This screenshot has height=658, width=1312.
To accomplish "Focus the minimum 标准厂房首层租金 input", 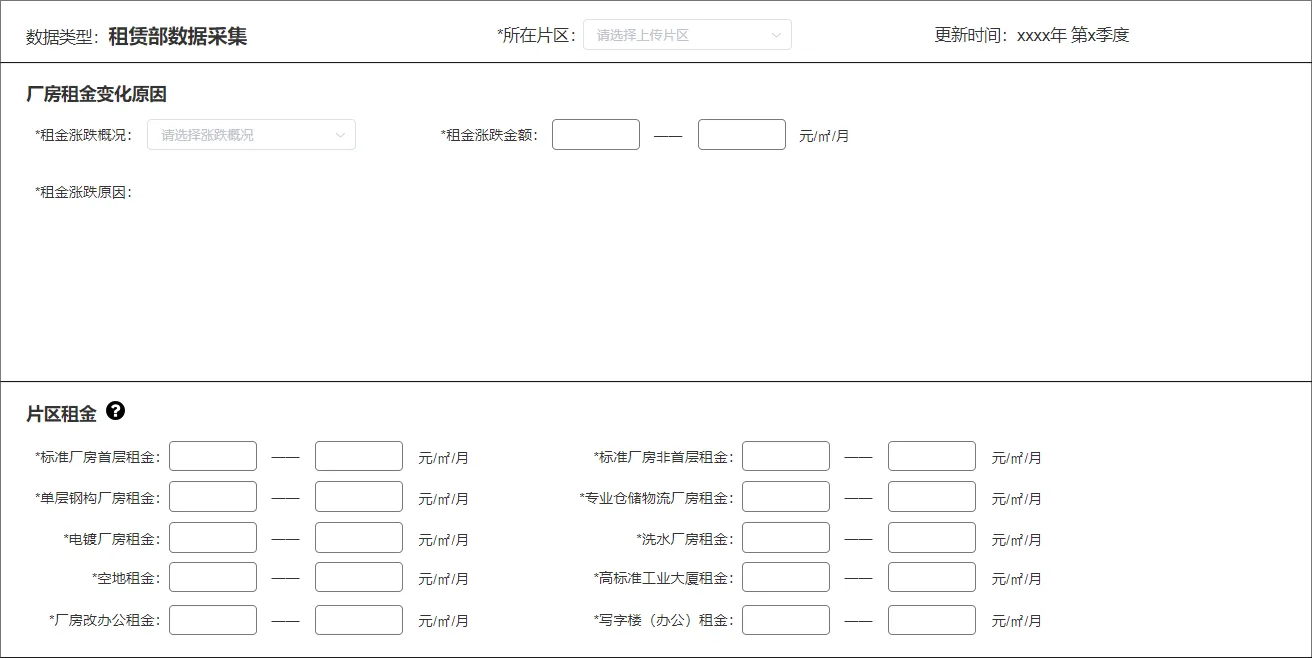I will tap(213, 456).
